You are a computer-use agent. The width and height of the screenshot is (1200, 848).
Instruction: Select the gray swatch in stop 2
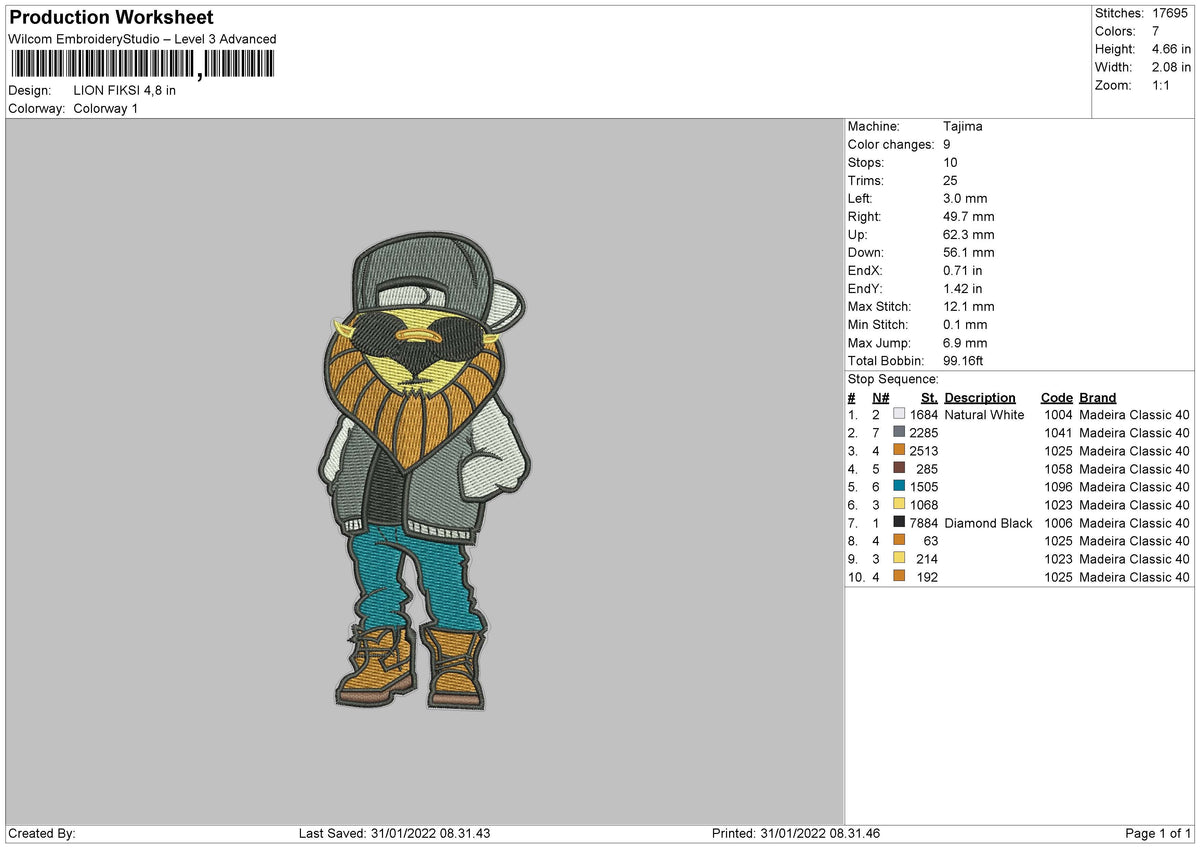point(899,433)
